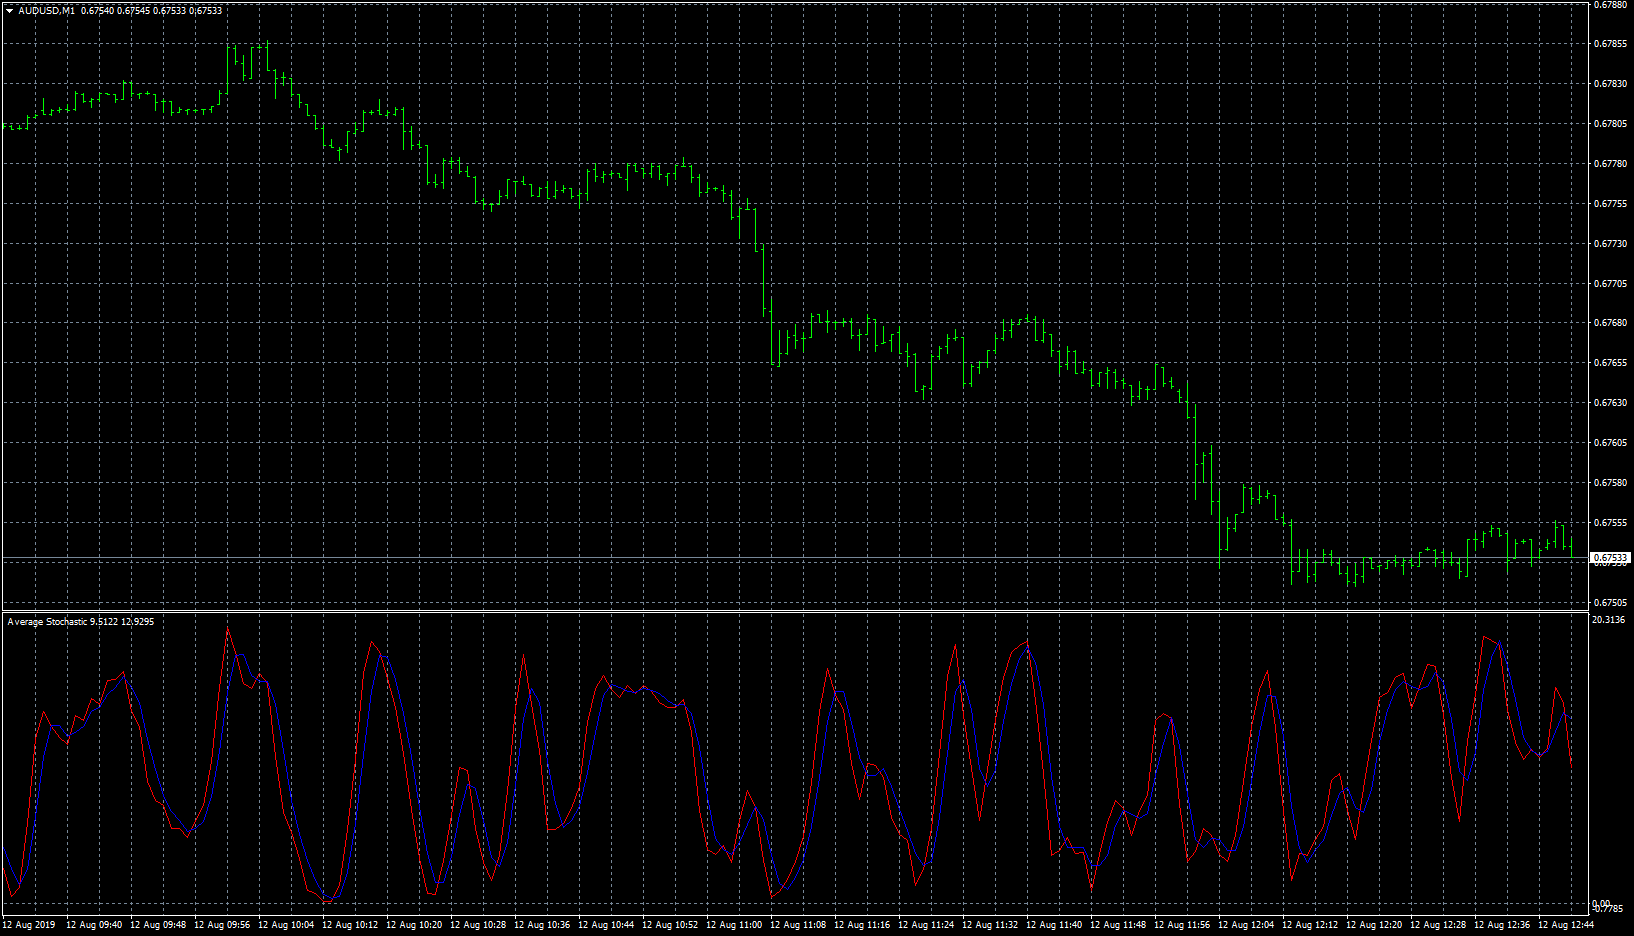The height and width of the screenshot is (936, 1634).
Task: Click the 0.67655 price axis label
Action: tap(1610, 363)
